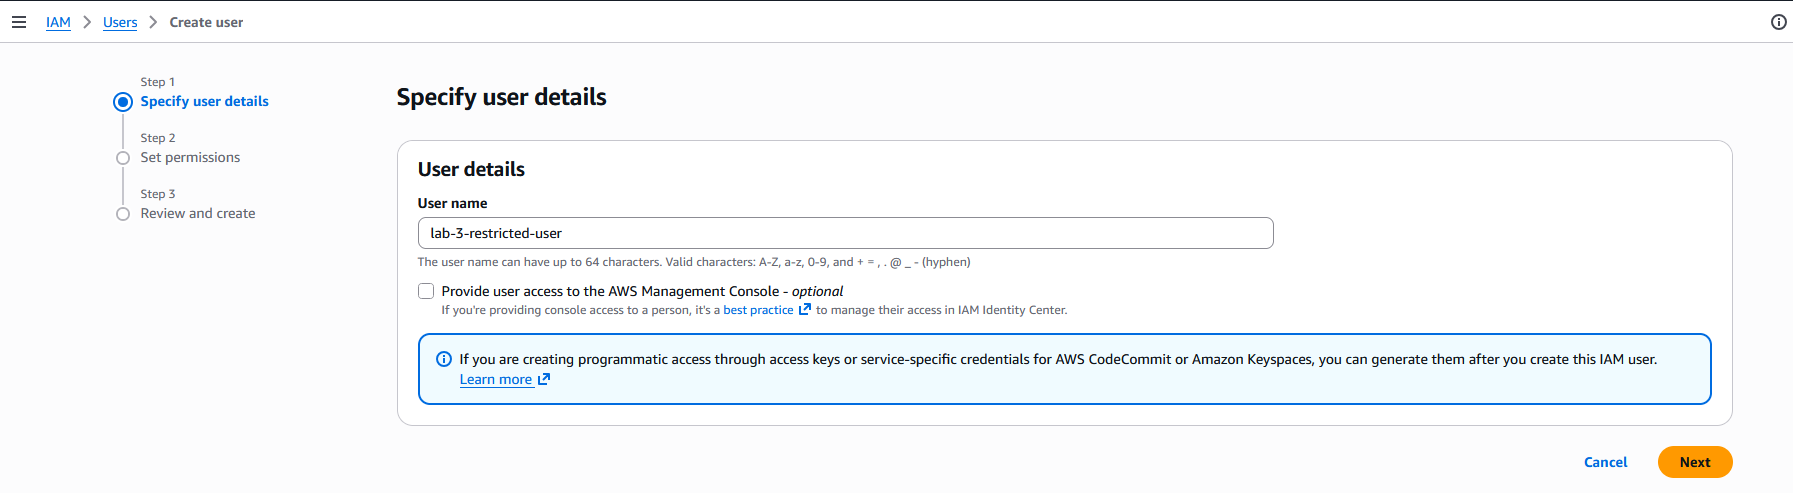The height and width of the screenshot is (493, 1793).
Task: Click the info panel icon at top right
Action: point(1778,22)
